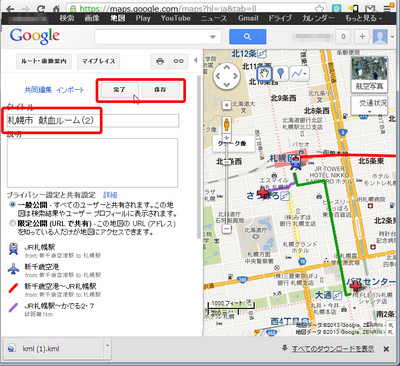Click the 保存 save button
Screen dimensions: 400x366
160,90
